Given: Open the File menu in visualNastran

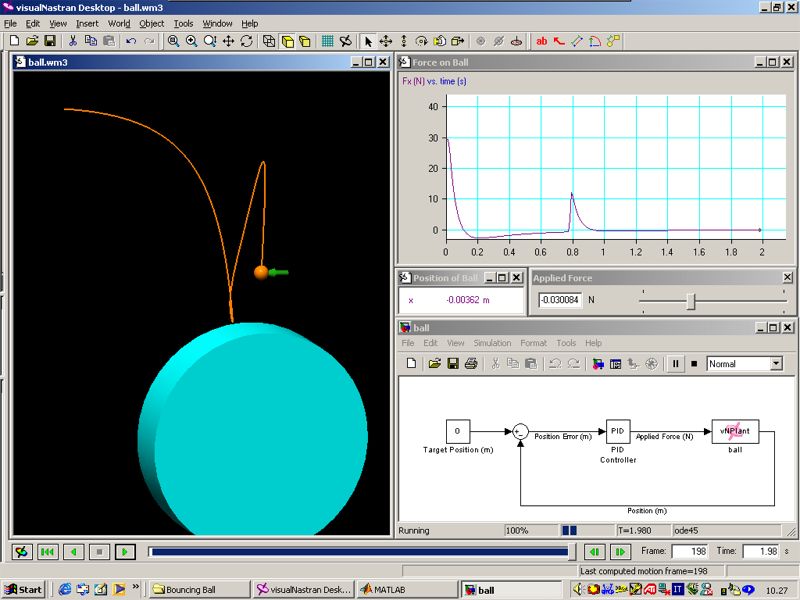Looking at the screenshot, I should (10, 23).
